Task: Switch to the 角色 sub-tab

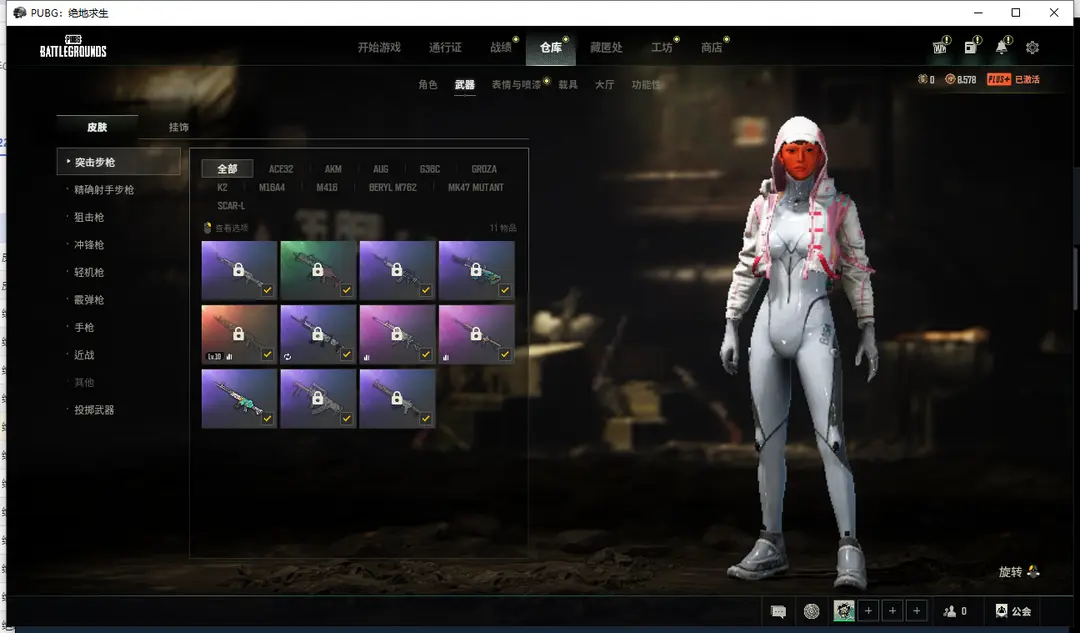Action: tap(428, 85)
